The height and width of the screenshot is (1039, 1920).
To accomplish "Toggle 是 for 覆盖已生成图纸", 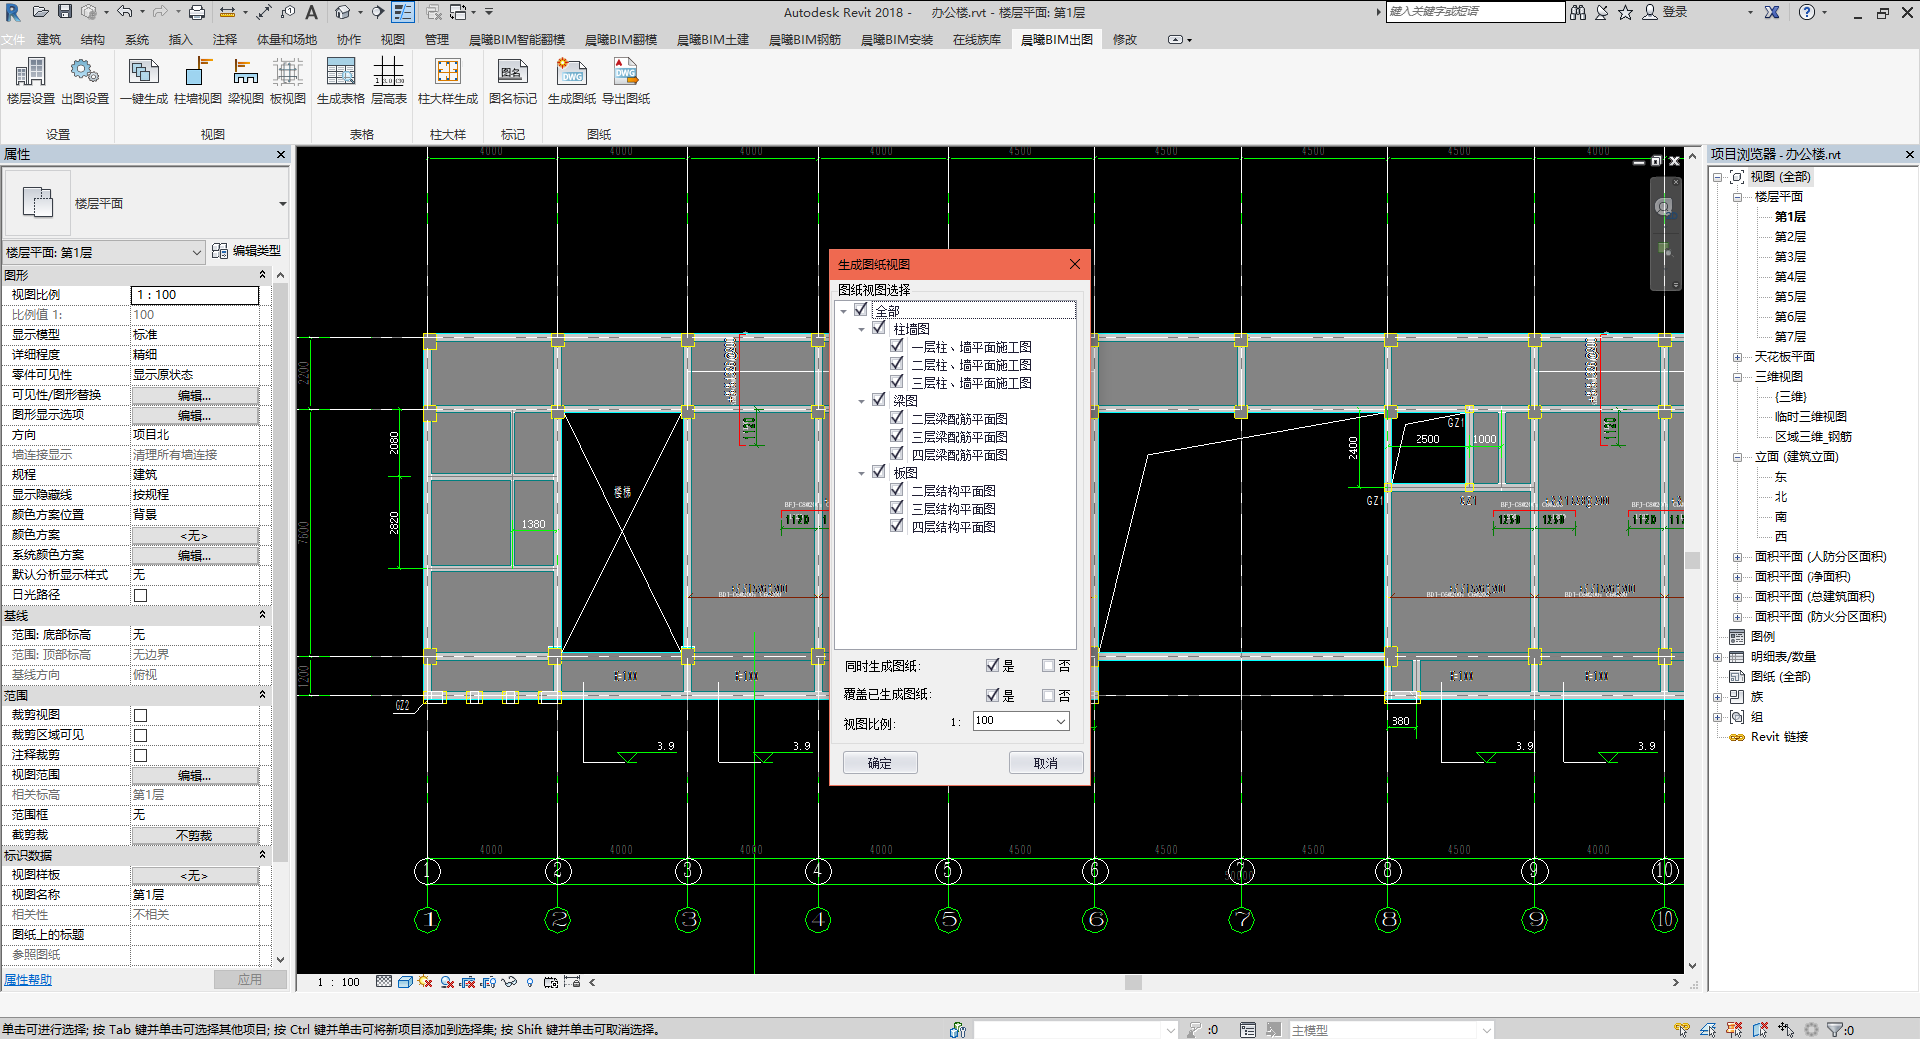I will tap(992, 694).
